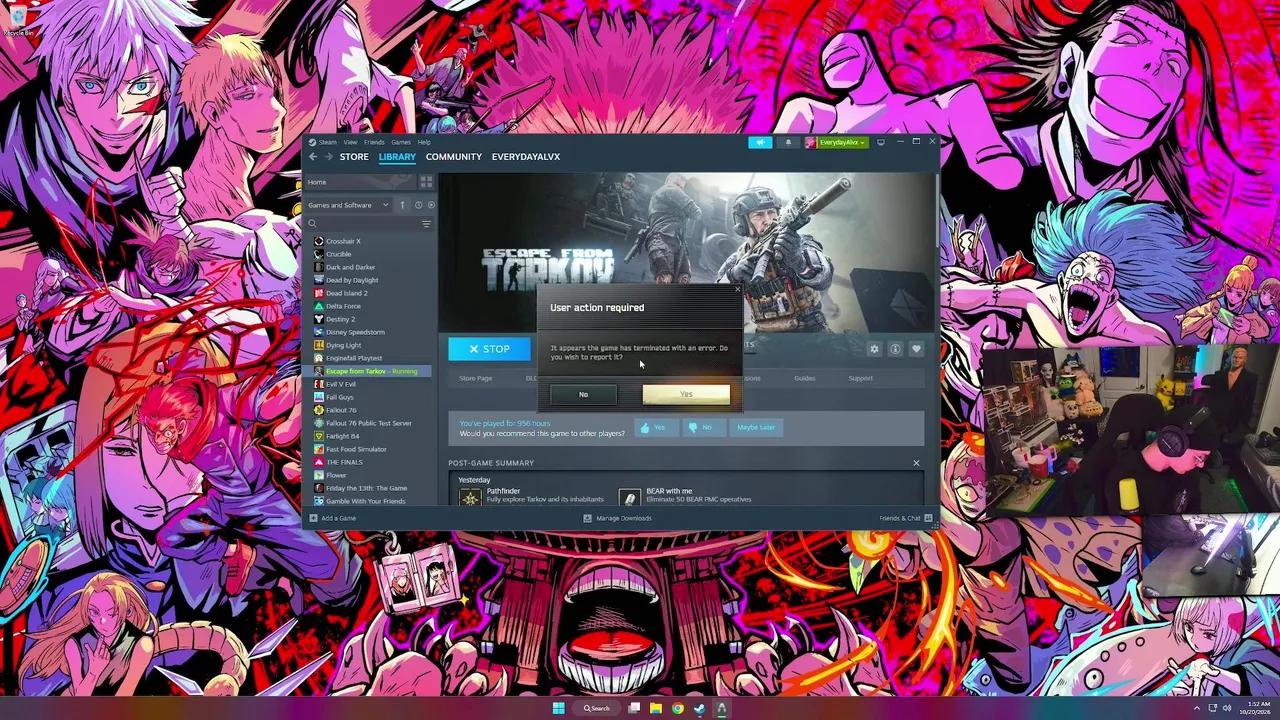
Task: Stop the running Escape from Tarkov
Action: point(489,349)
